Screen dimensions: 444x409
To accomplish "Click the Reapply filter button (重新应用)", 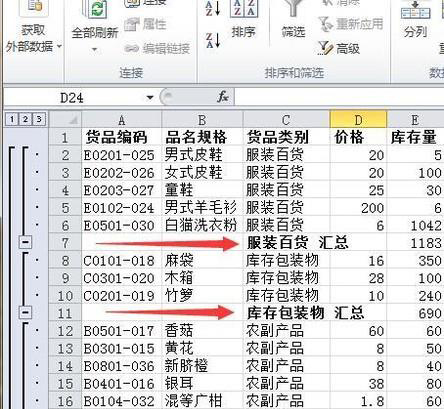I will [x=351, y=24].
